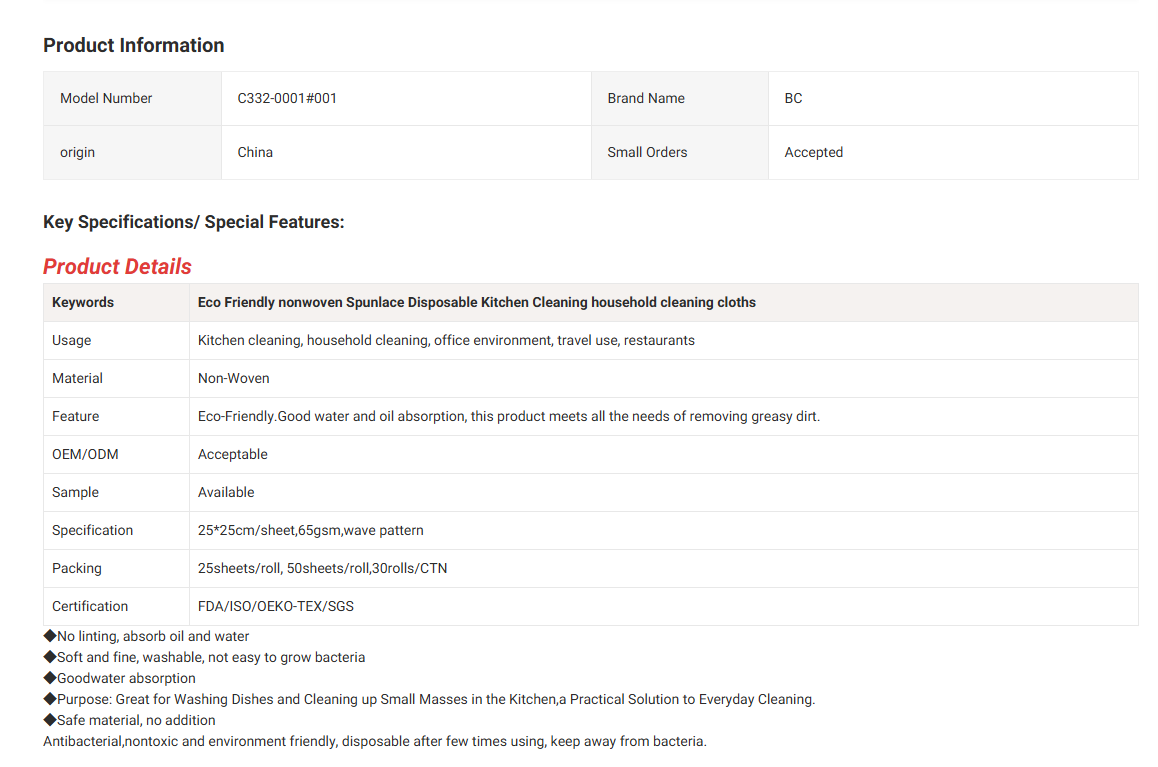Click the Sample Available value

coord(226,492)
